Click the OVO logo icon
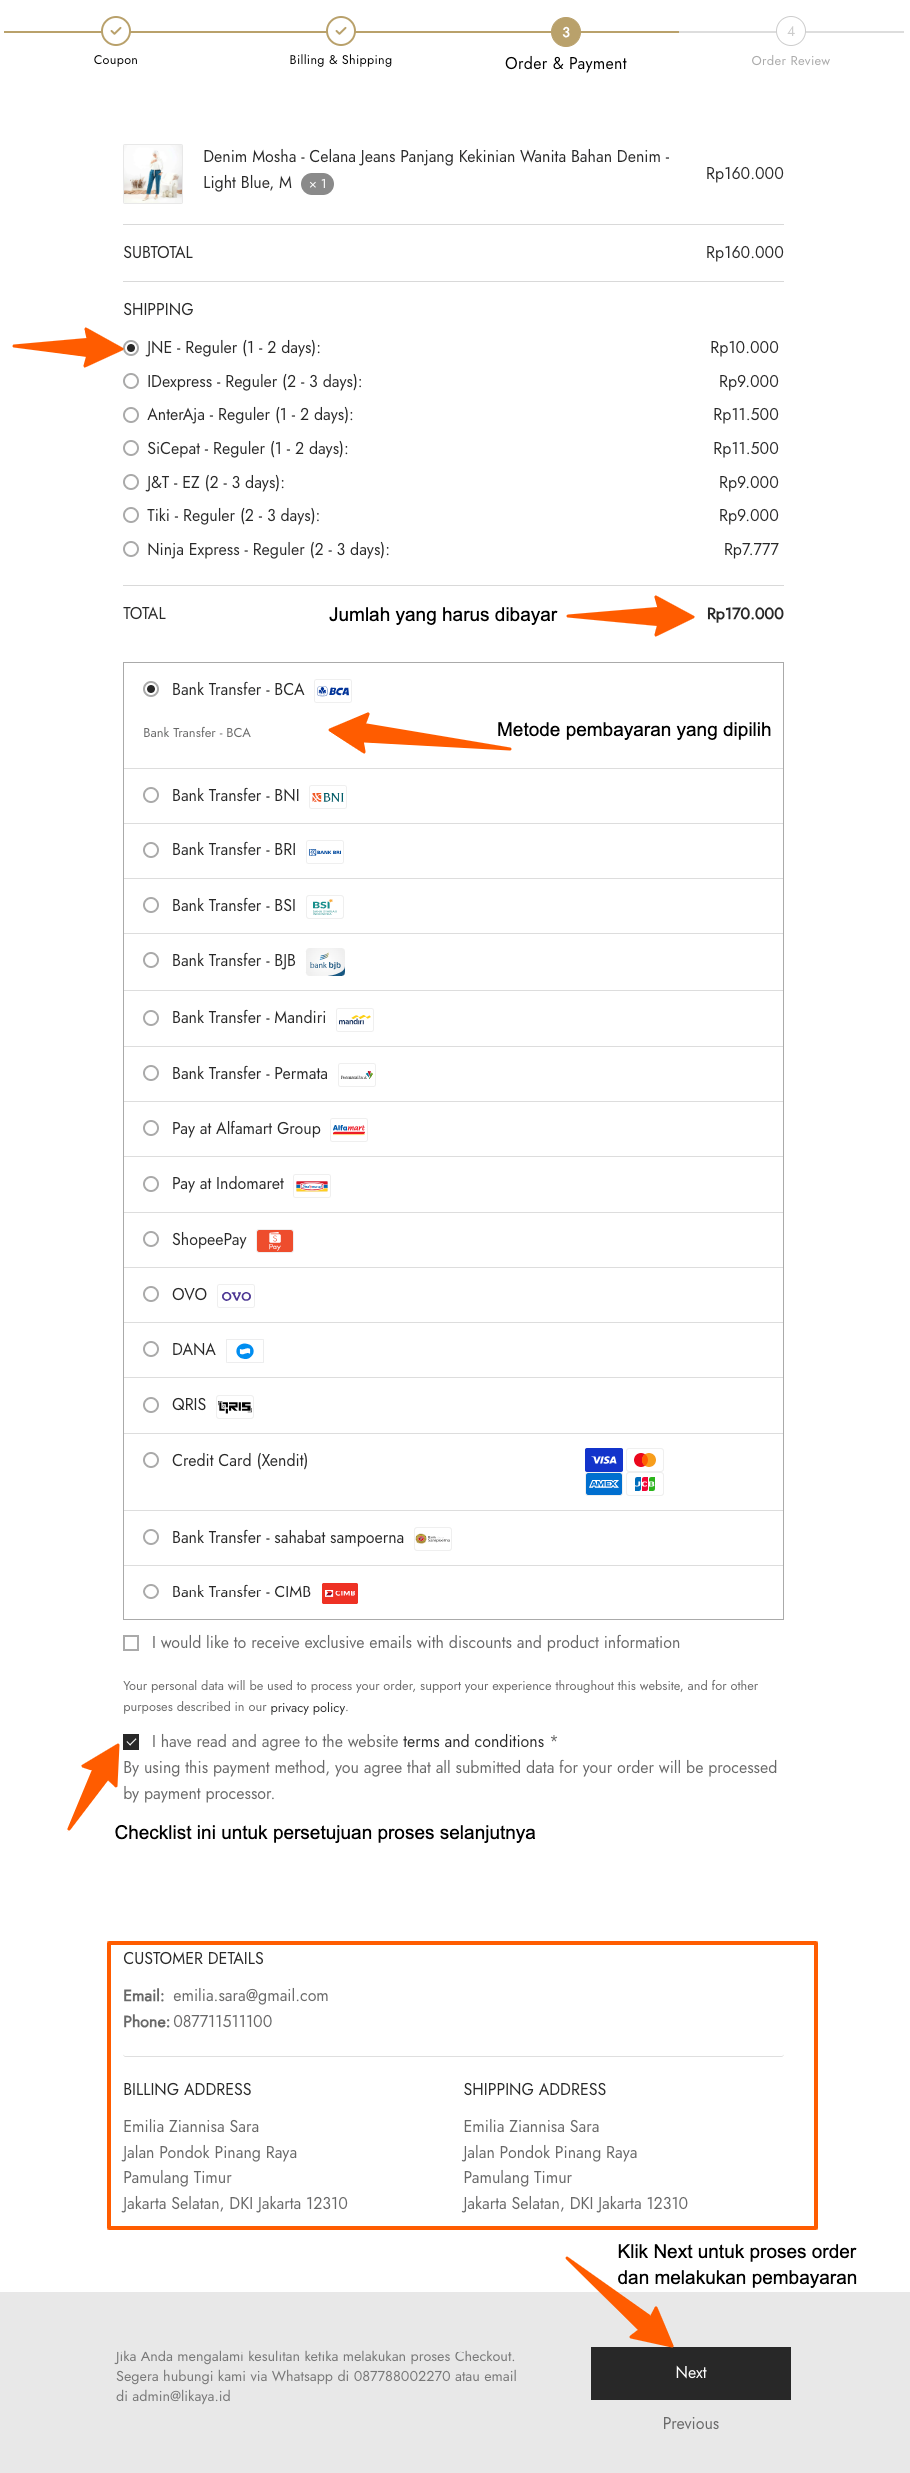 [x=236, y=1296]
